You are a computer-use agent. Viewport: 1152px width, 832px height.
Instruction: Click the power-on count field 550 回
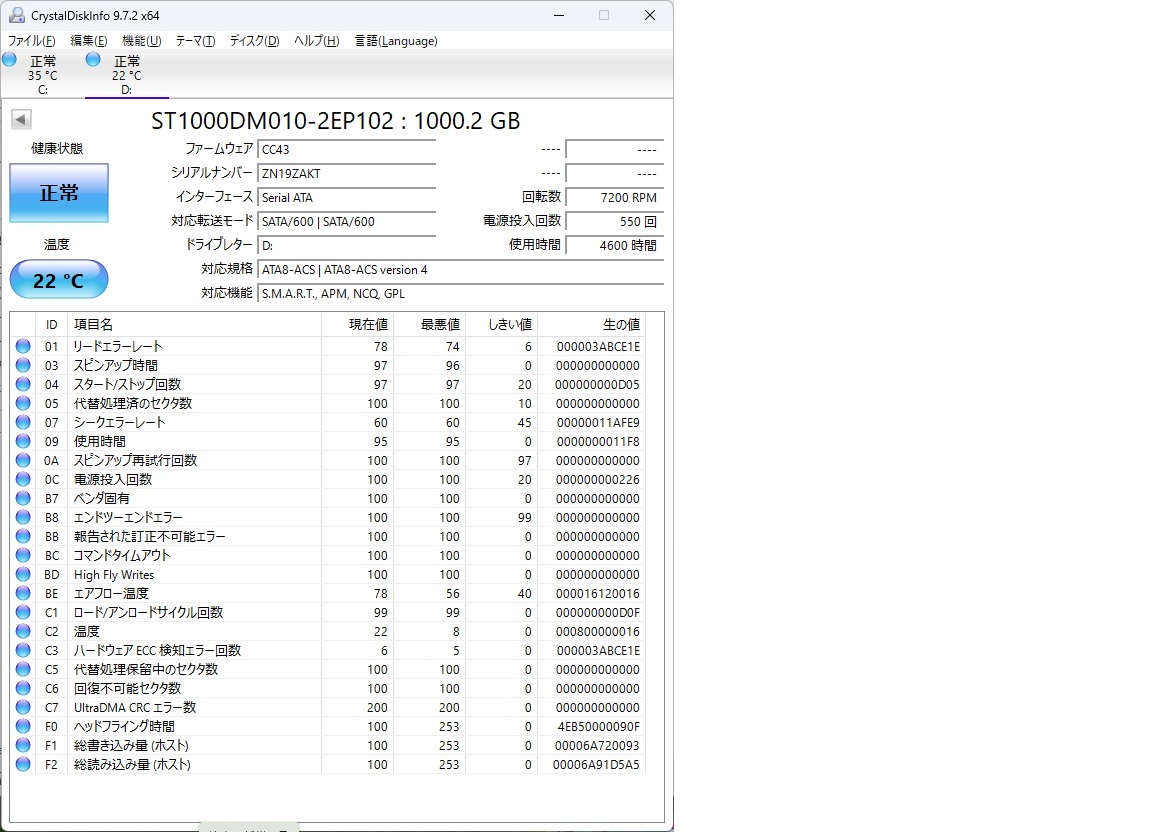615,221
